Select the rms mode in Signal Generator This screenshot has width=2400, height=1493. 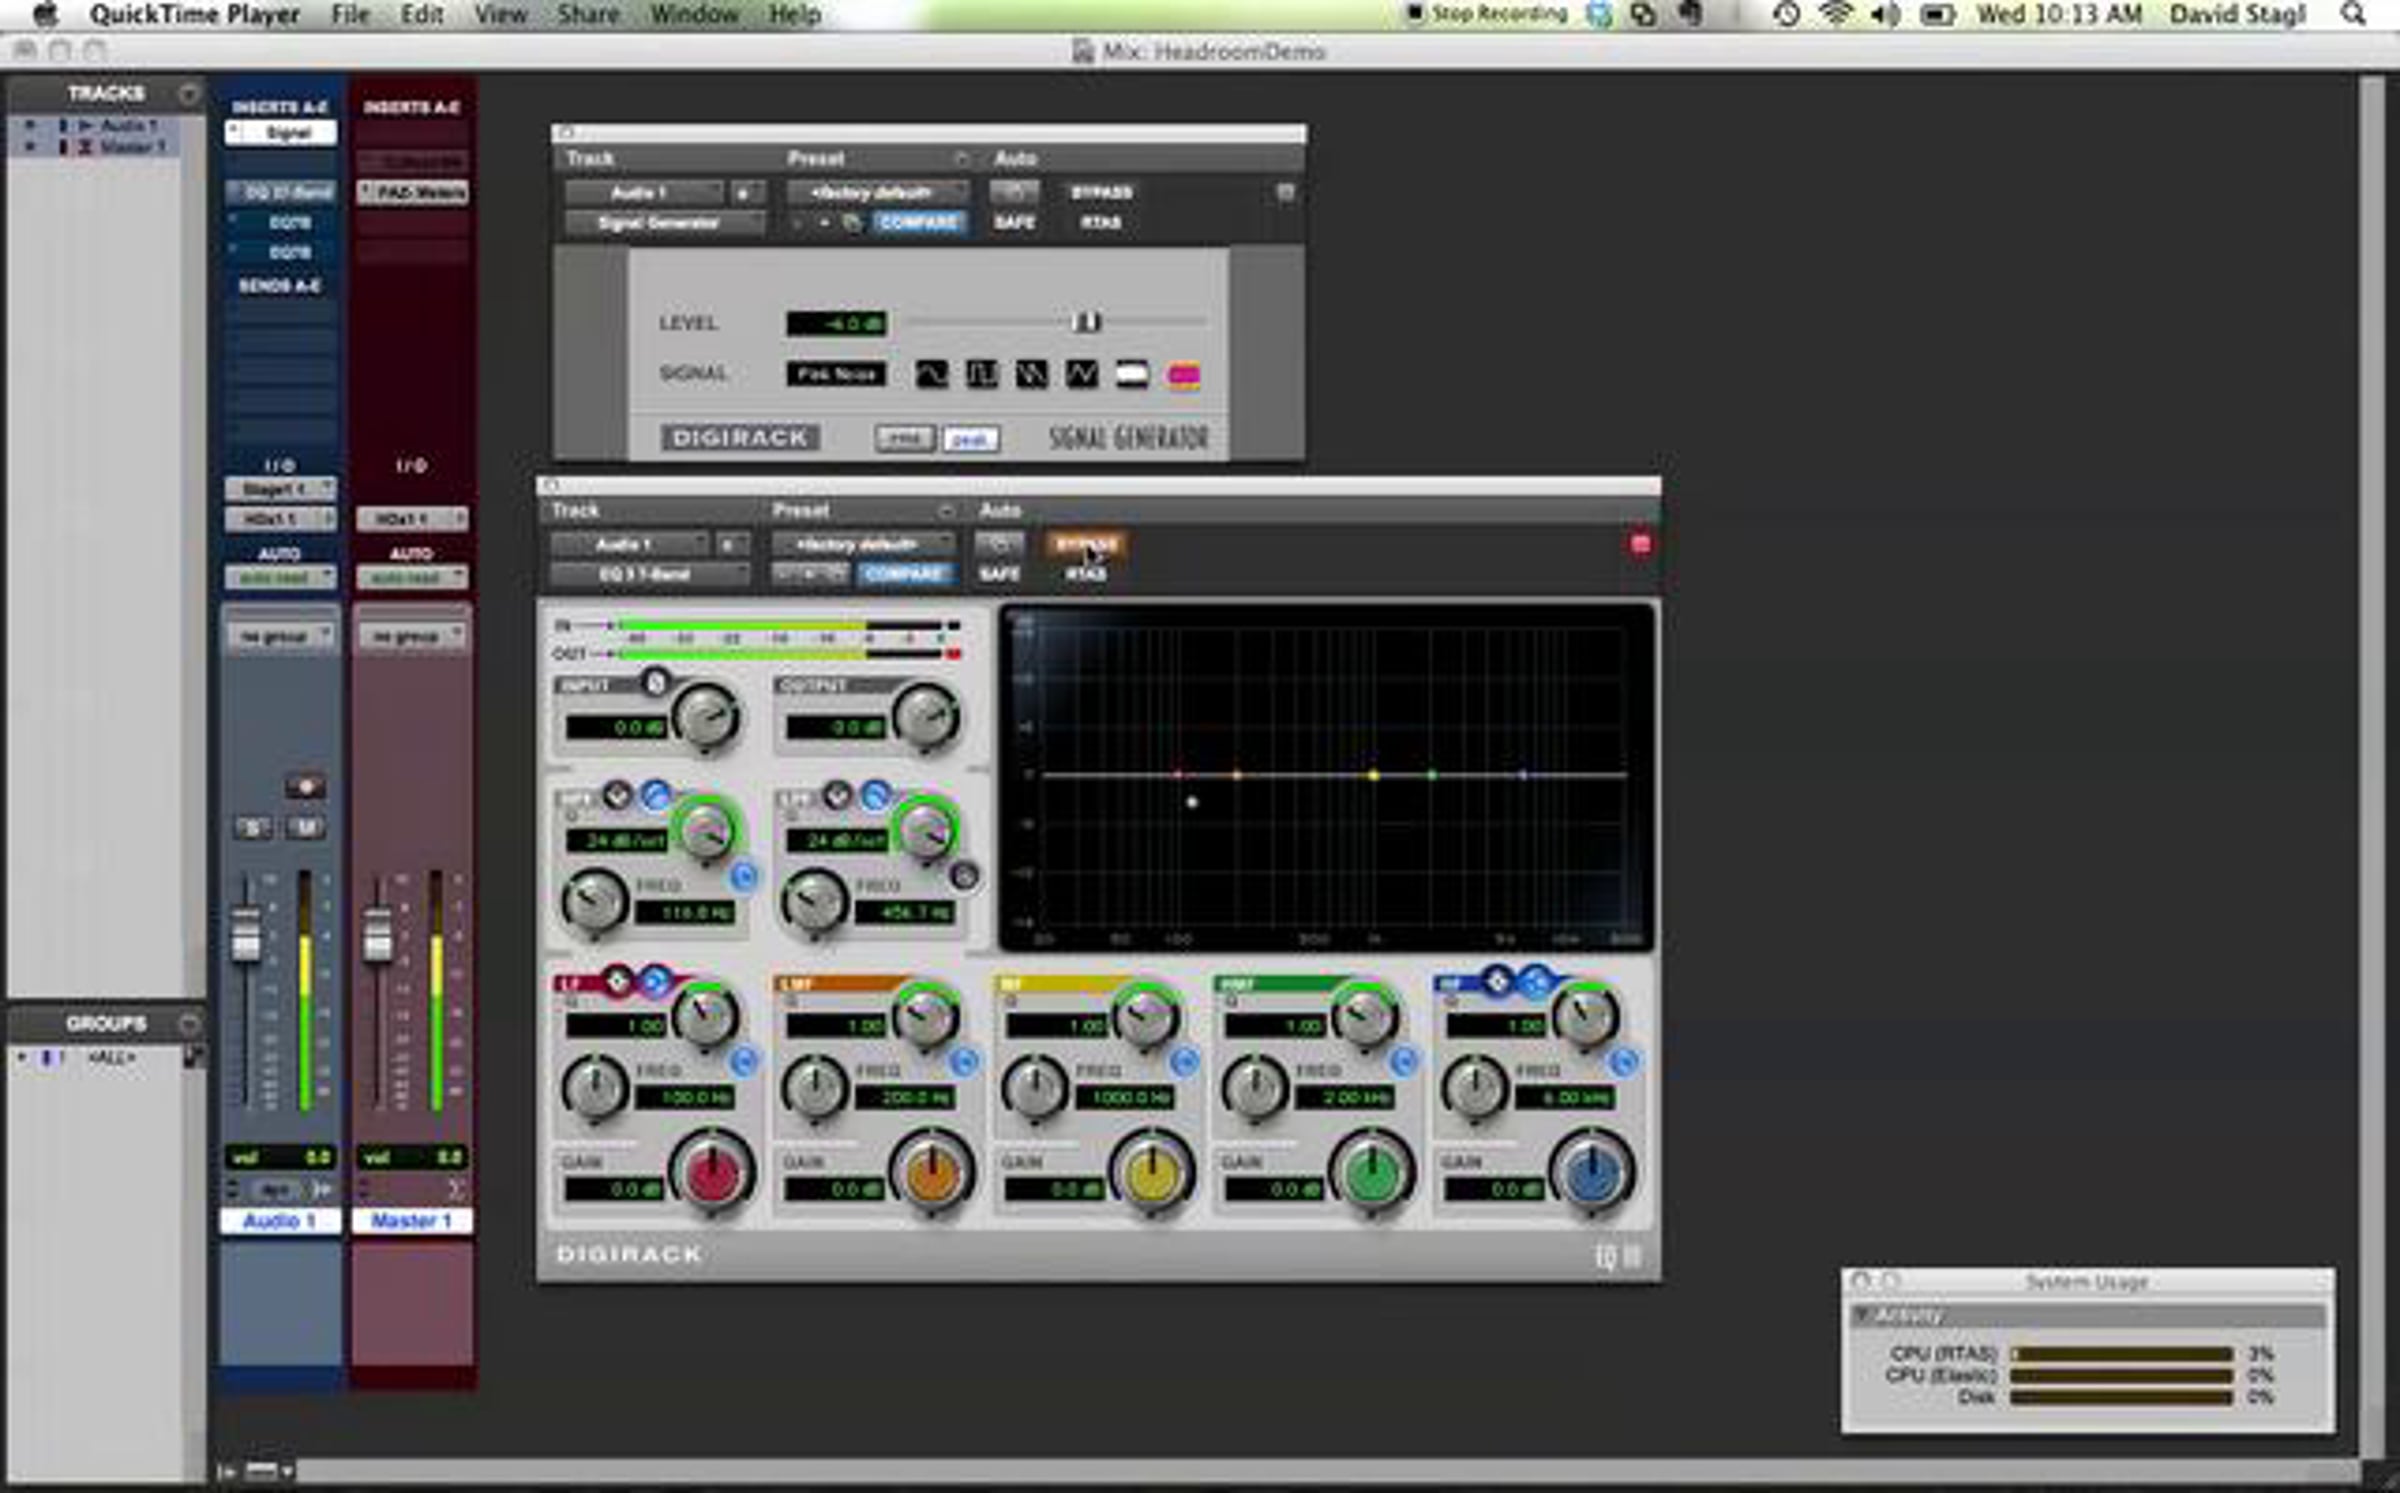(x=905, y=438)
